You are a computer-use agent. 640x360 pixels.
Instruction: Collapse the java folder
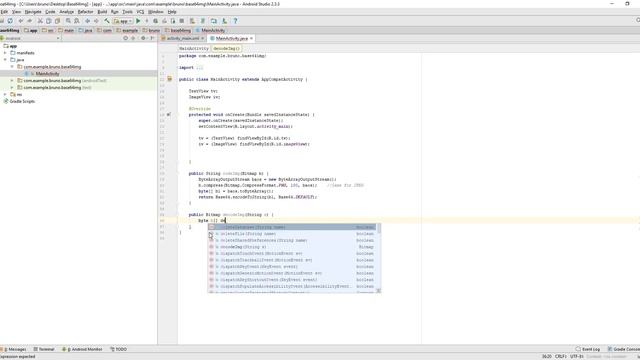click(x=5, y=60)
